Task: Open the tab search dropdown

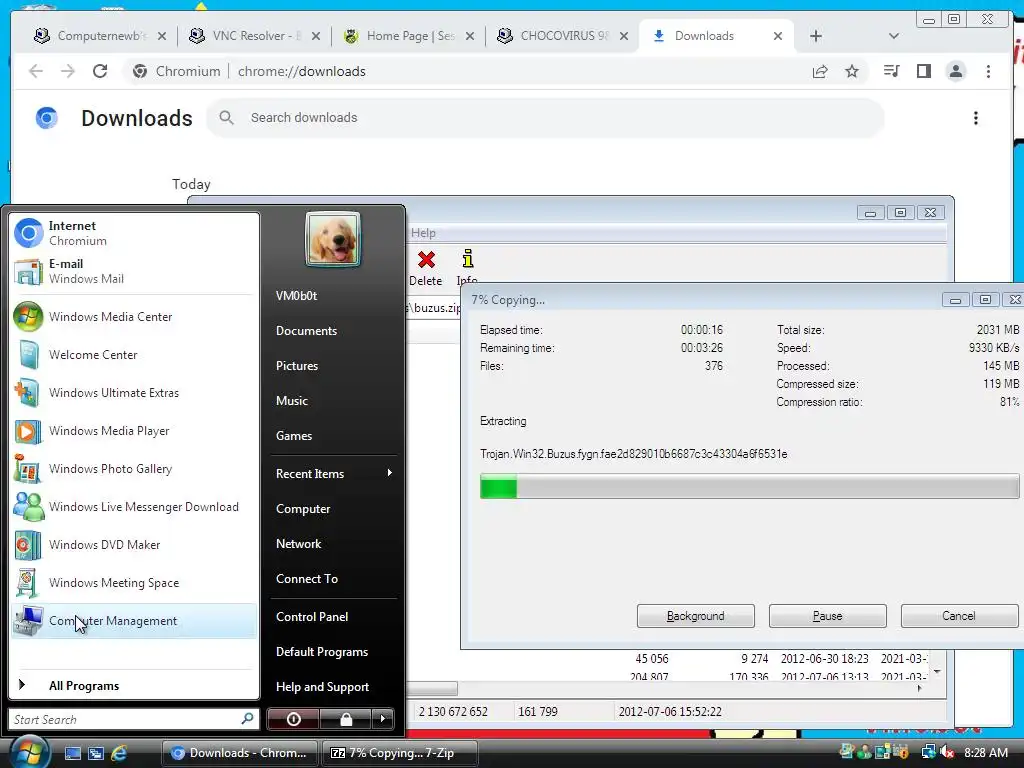Action: pos(894,36)
